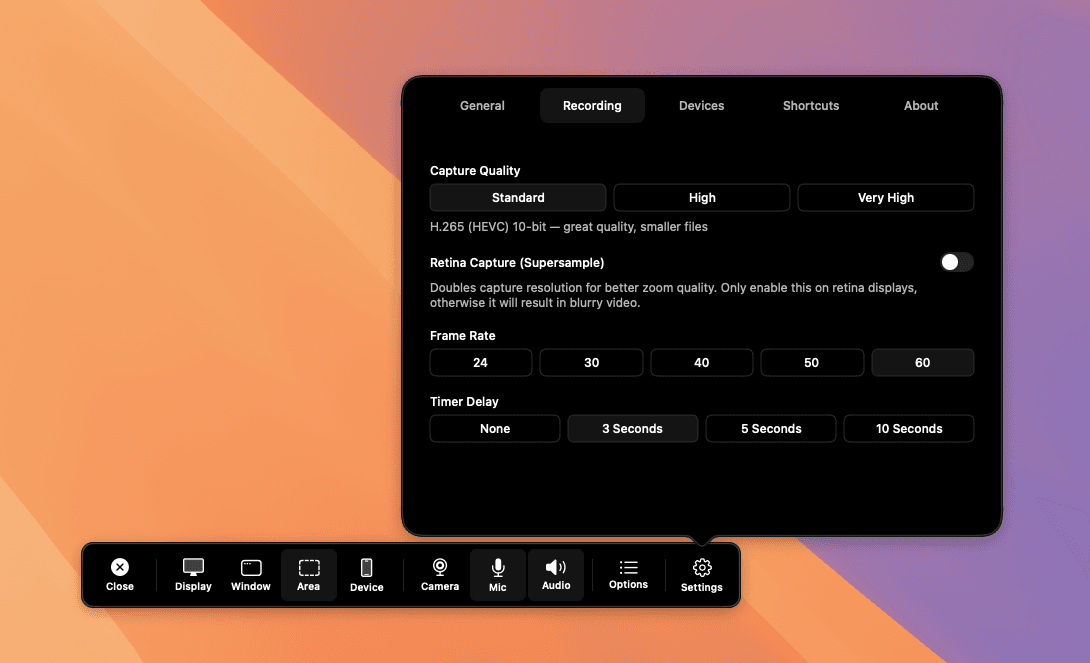Click the Mic icon in the toolbar
Viewport: 1090px width, 663px height.
click(497, 575)
